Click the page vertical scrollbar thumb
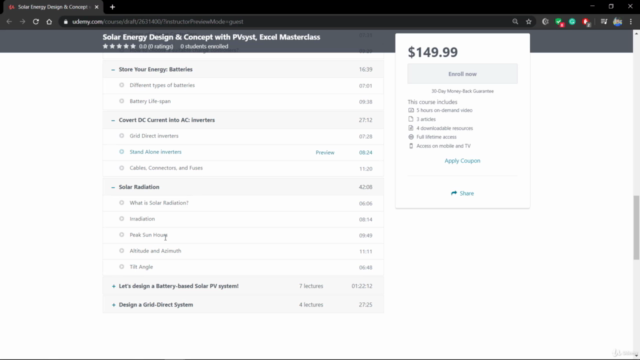Screen dimensions: 640x360 click(x=636, y=227)
